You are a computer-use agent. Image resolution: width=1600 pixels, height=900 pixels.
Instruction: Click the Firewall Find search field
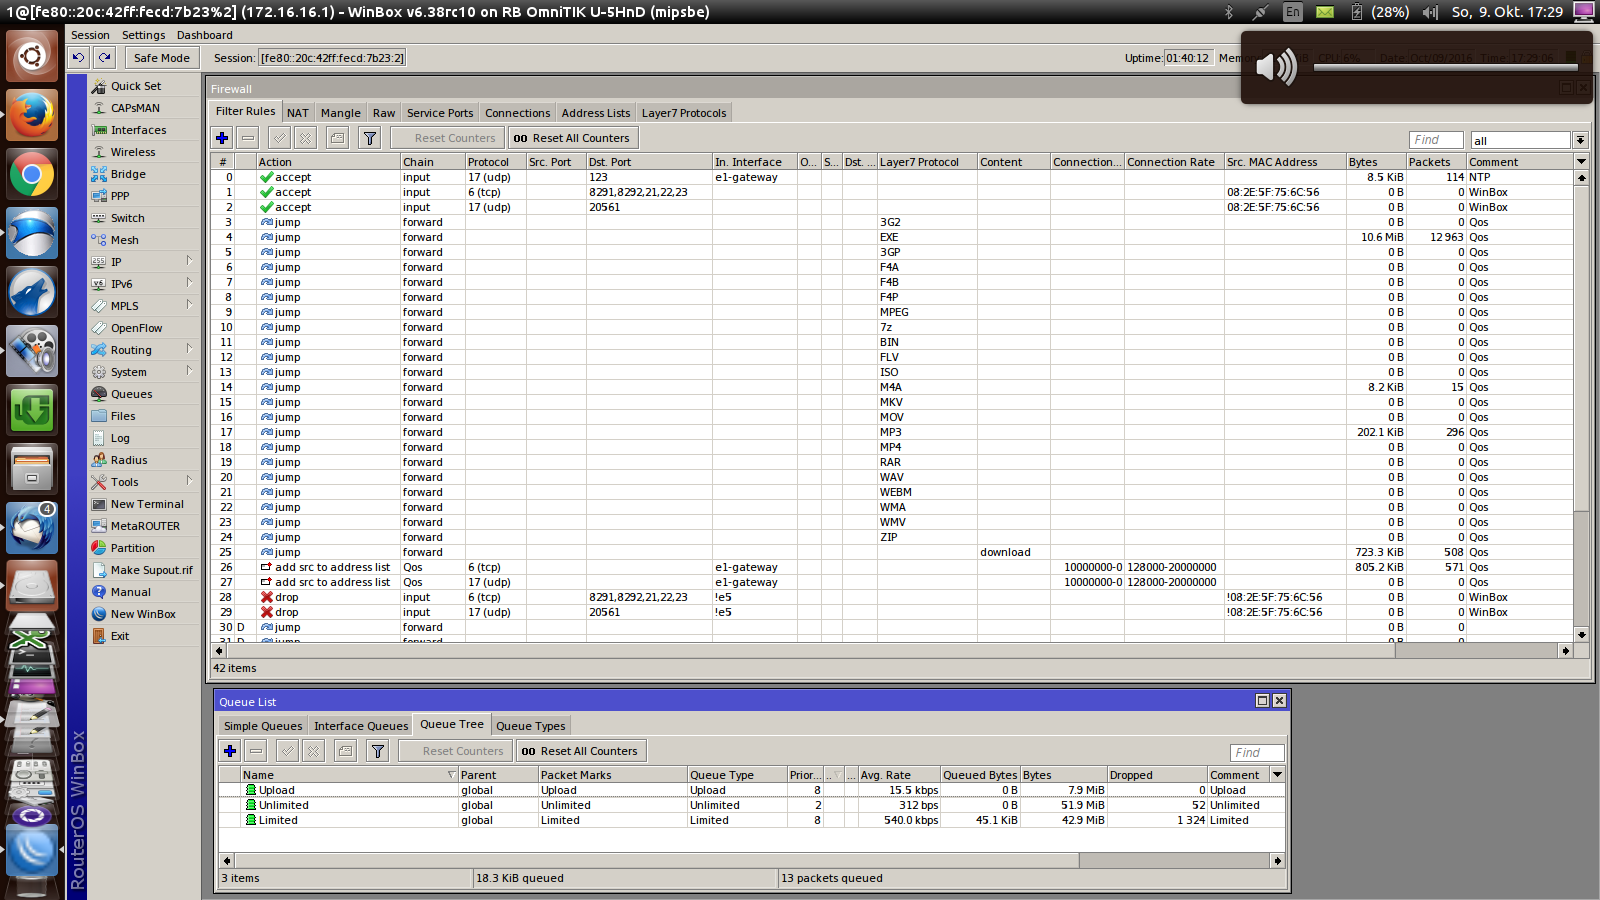[x=1436, y=140]
